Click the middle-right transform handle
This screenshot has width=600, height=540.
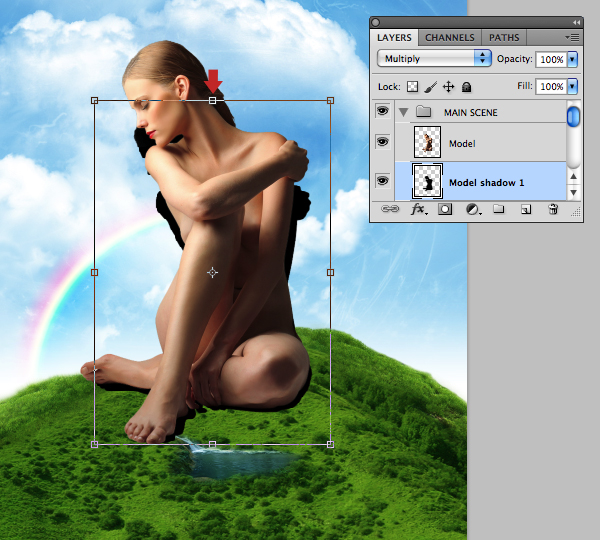point(331,272)
